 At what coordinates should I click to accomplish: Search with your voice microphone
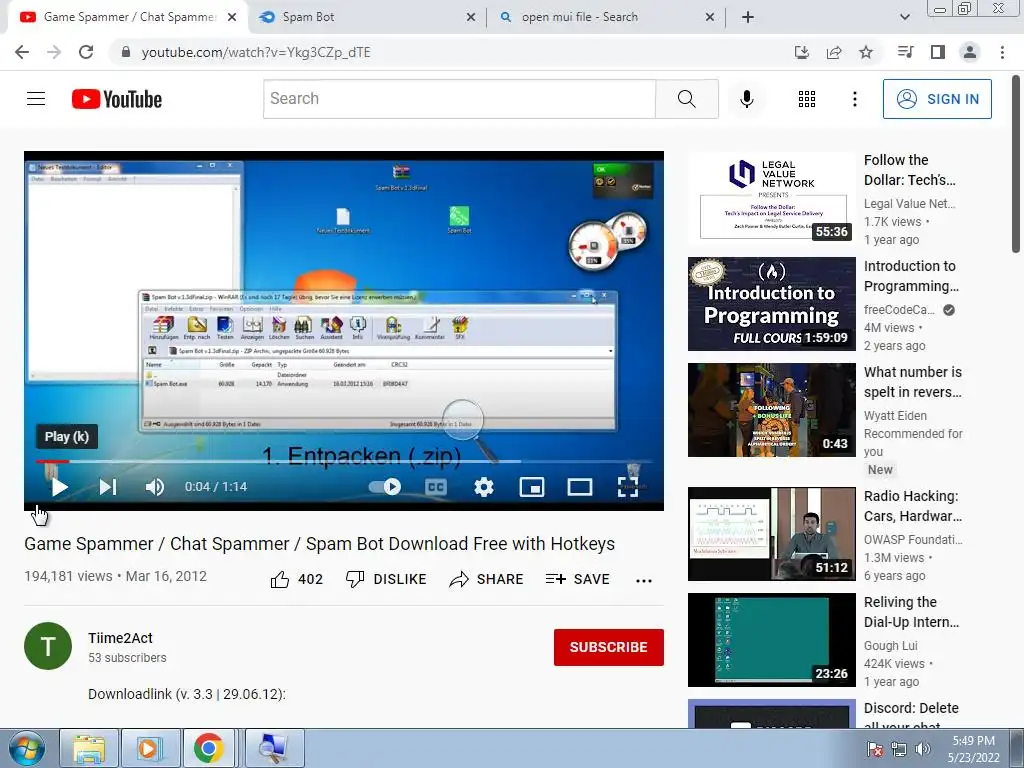tap(746, 99)
